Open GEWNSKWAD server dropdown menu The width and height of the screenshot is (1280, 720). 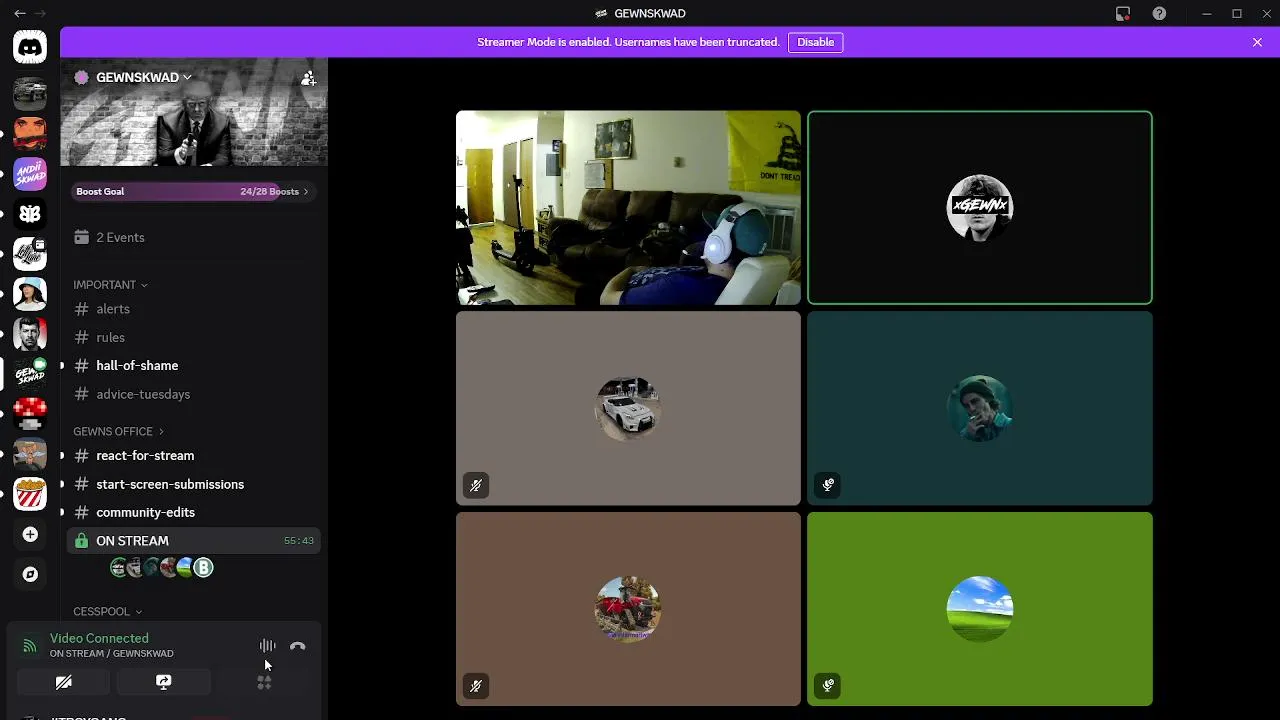click(143, 77)
